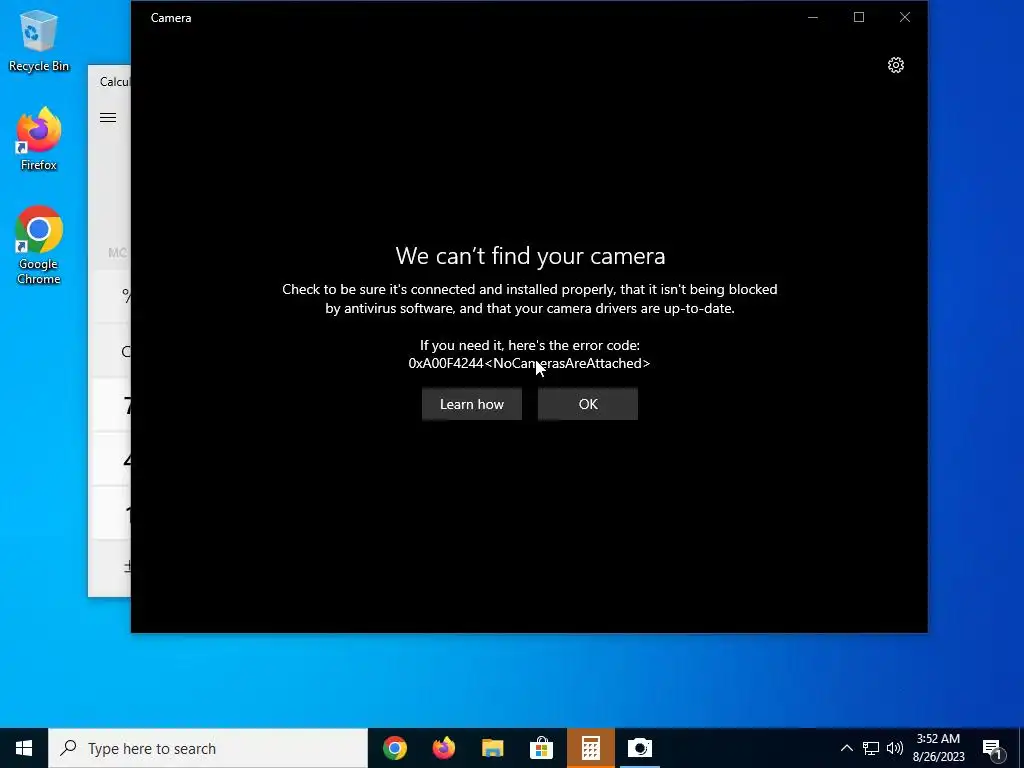Screen dimensions: 1024x768
Task: Open the Recycle Bin desktop icon
Action: coord(39,40)
